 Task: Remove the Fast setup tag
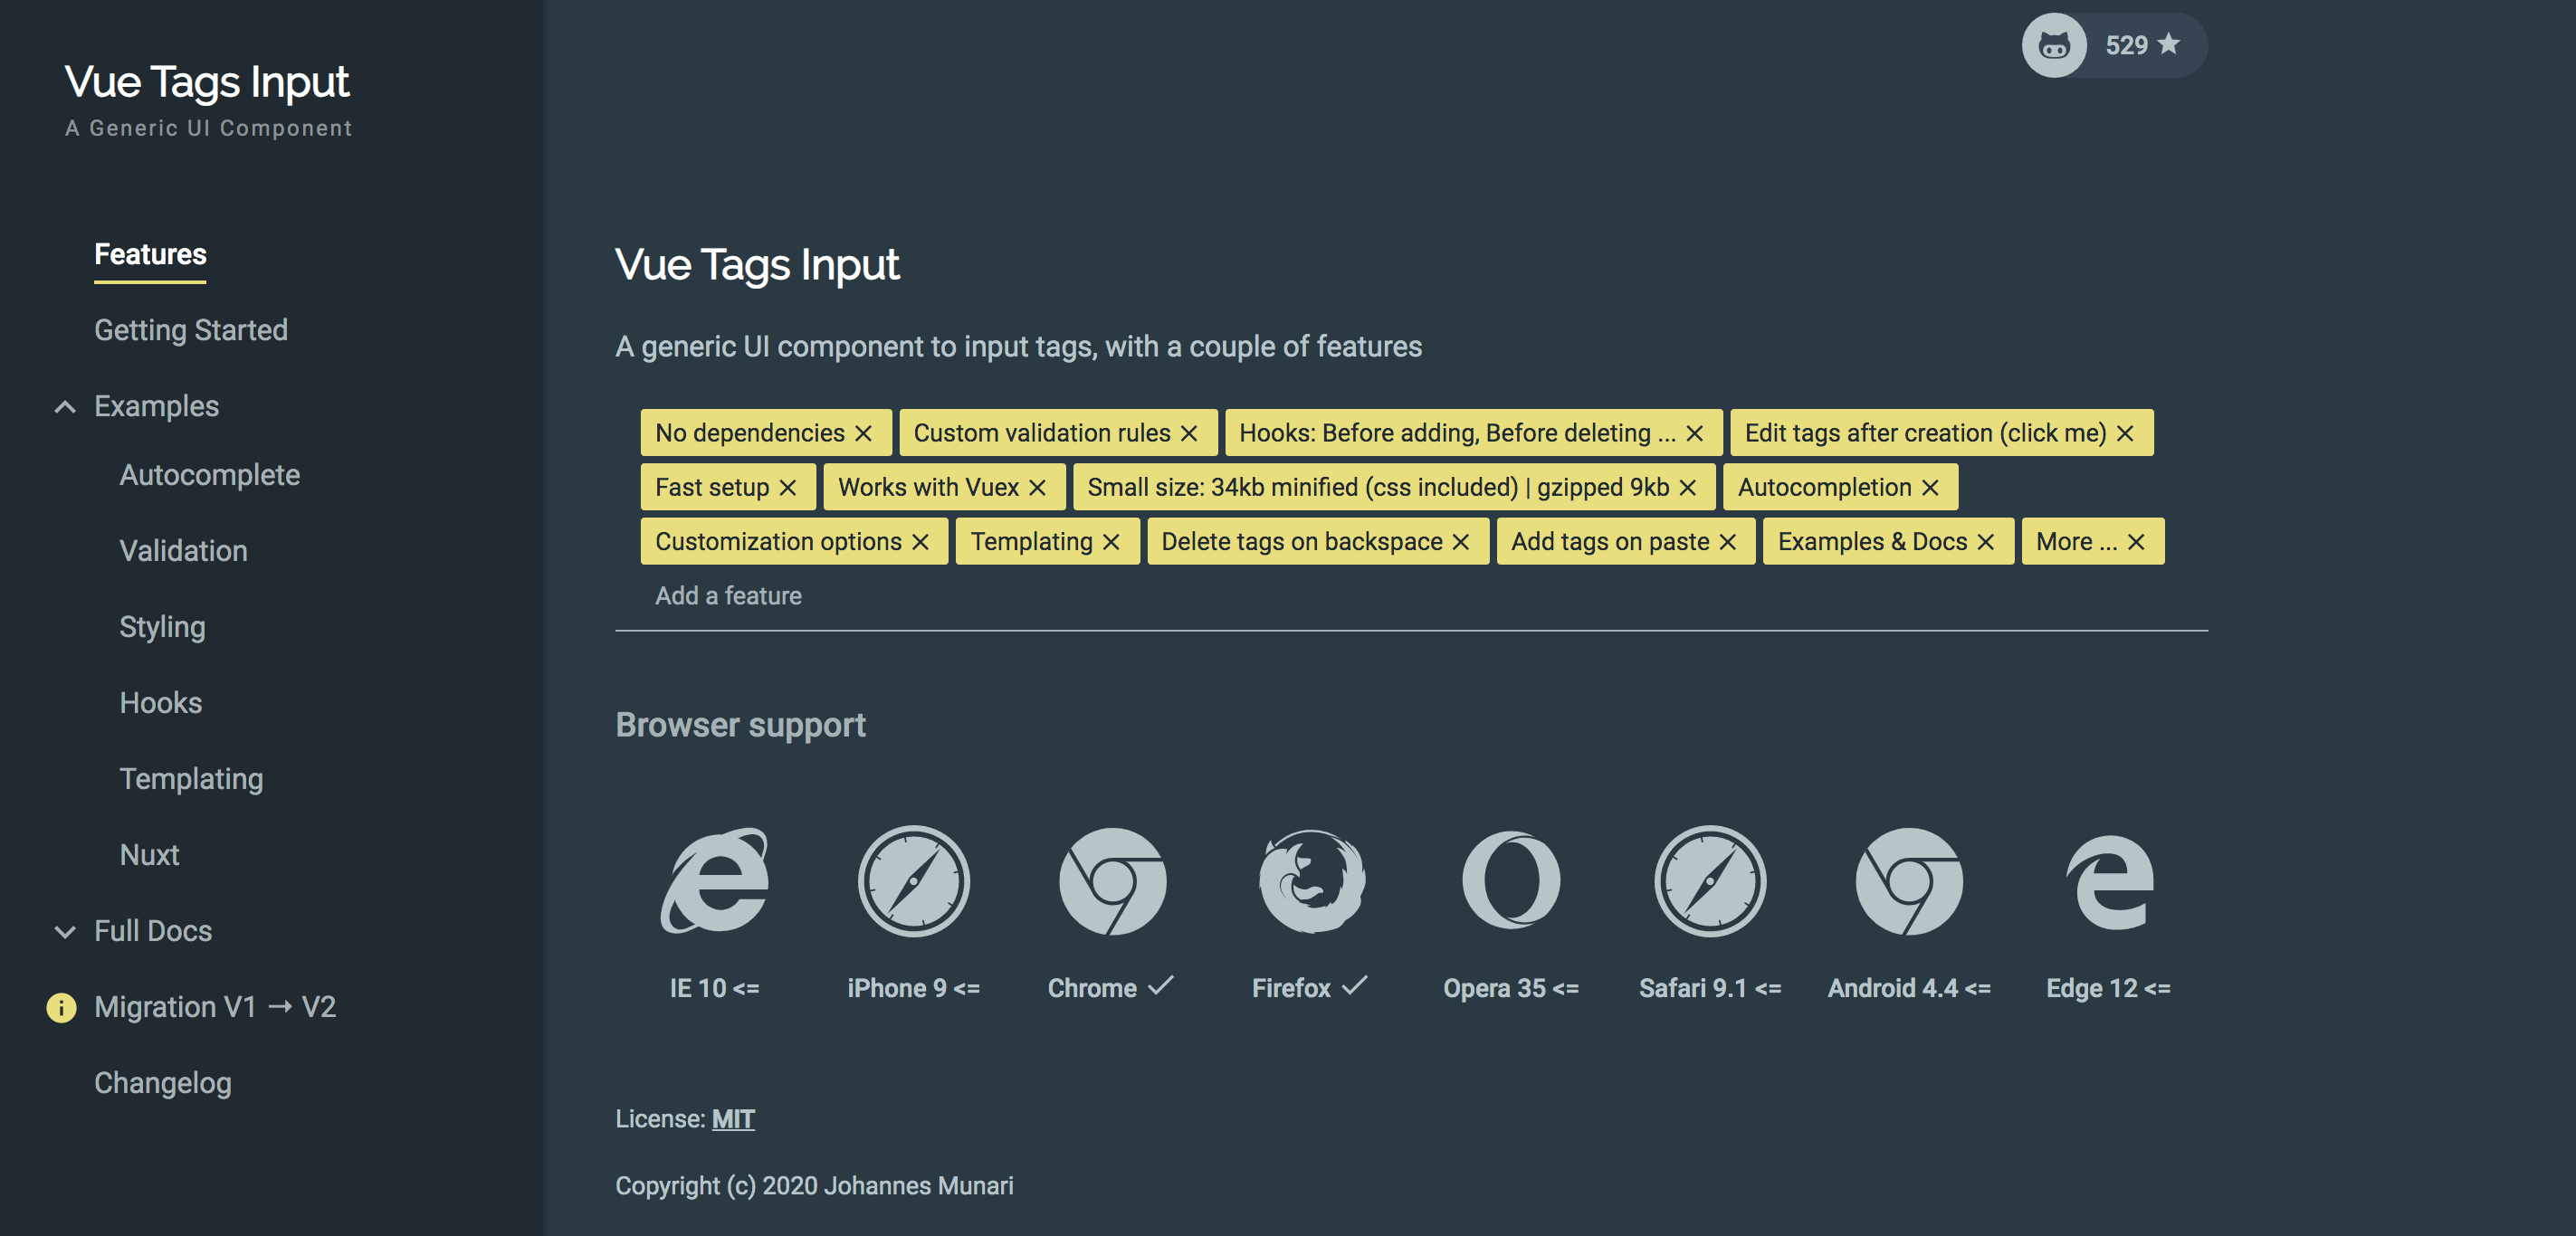click(788, 487)
